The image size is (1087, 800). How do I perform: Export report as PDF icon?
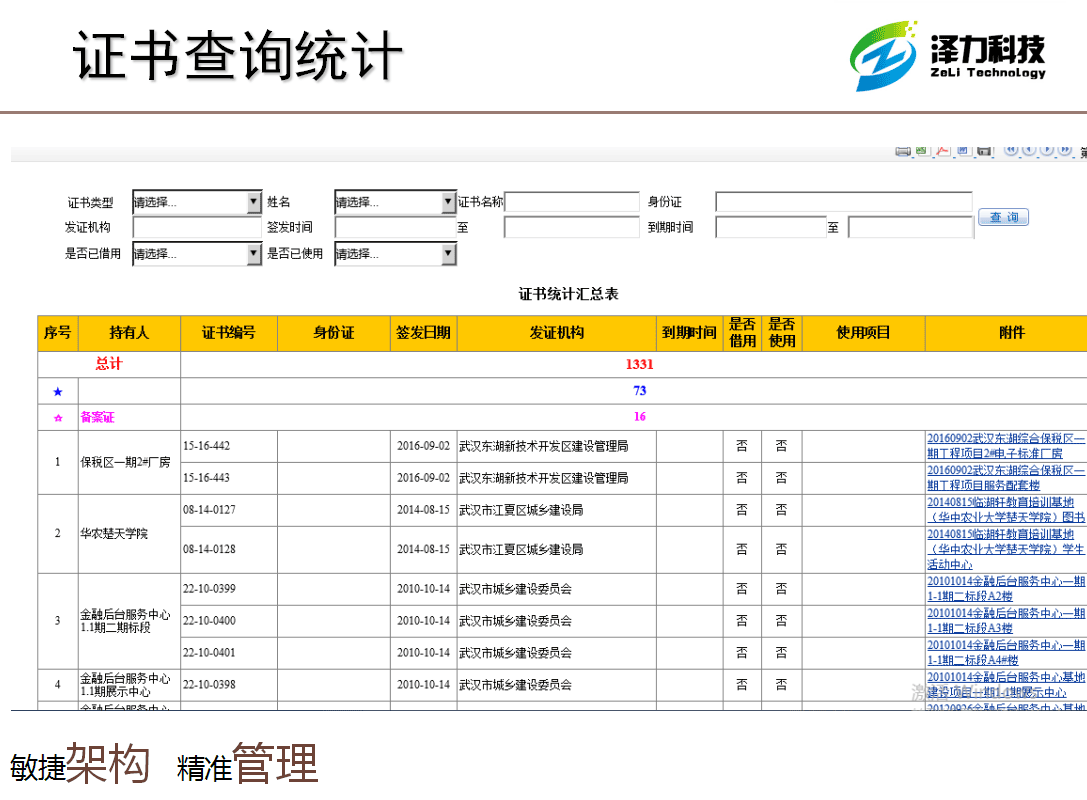point(942,151)
